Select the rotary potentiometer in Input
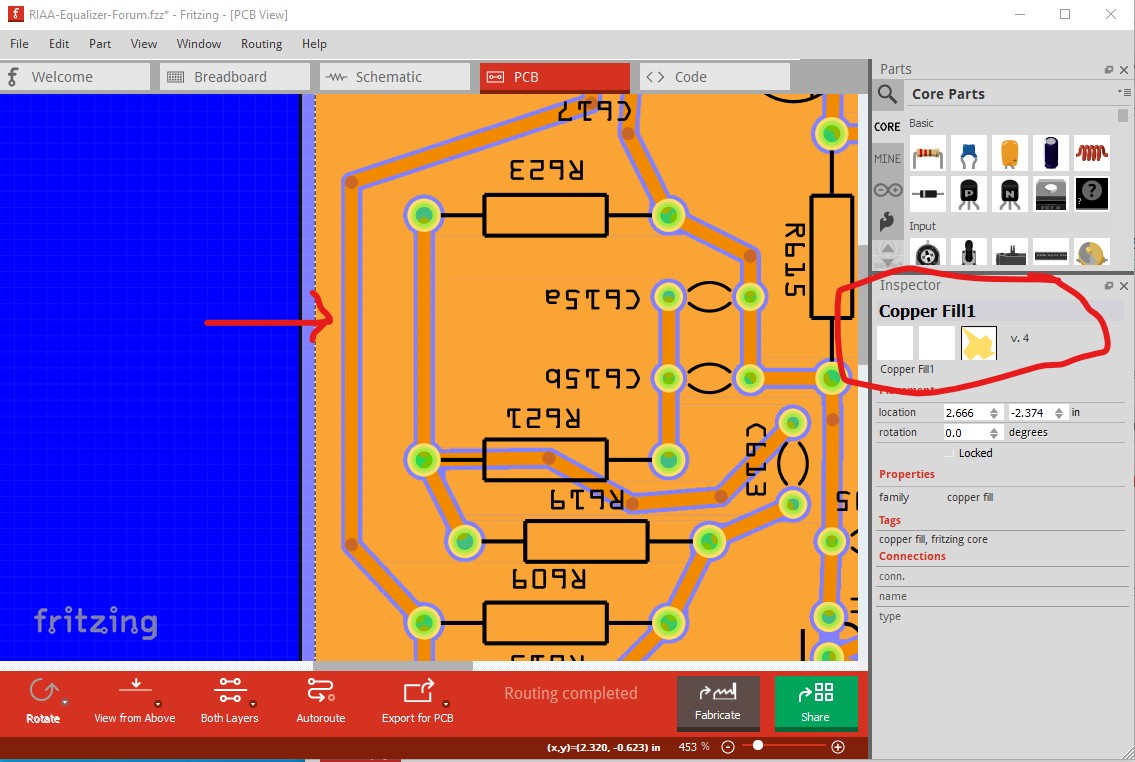Image resolution: width=1135 pixels, height=762 pixels. pos(928,253)
